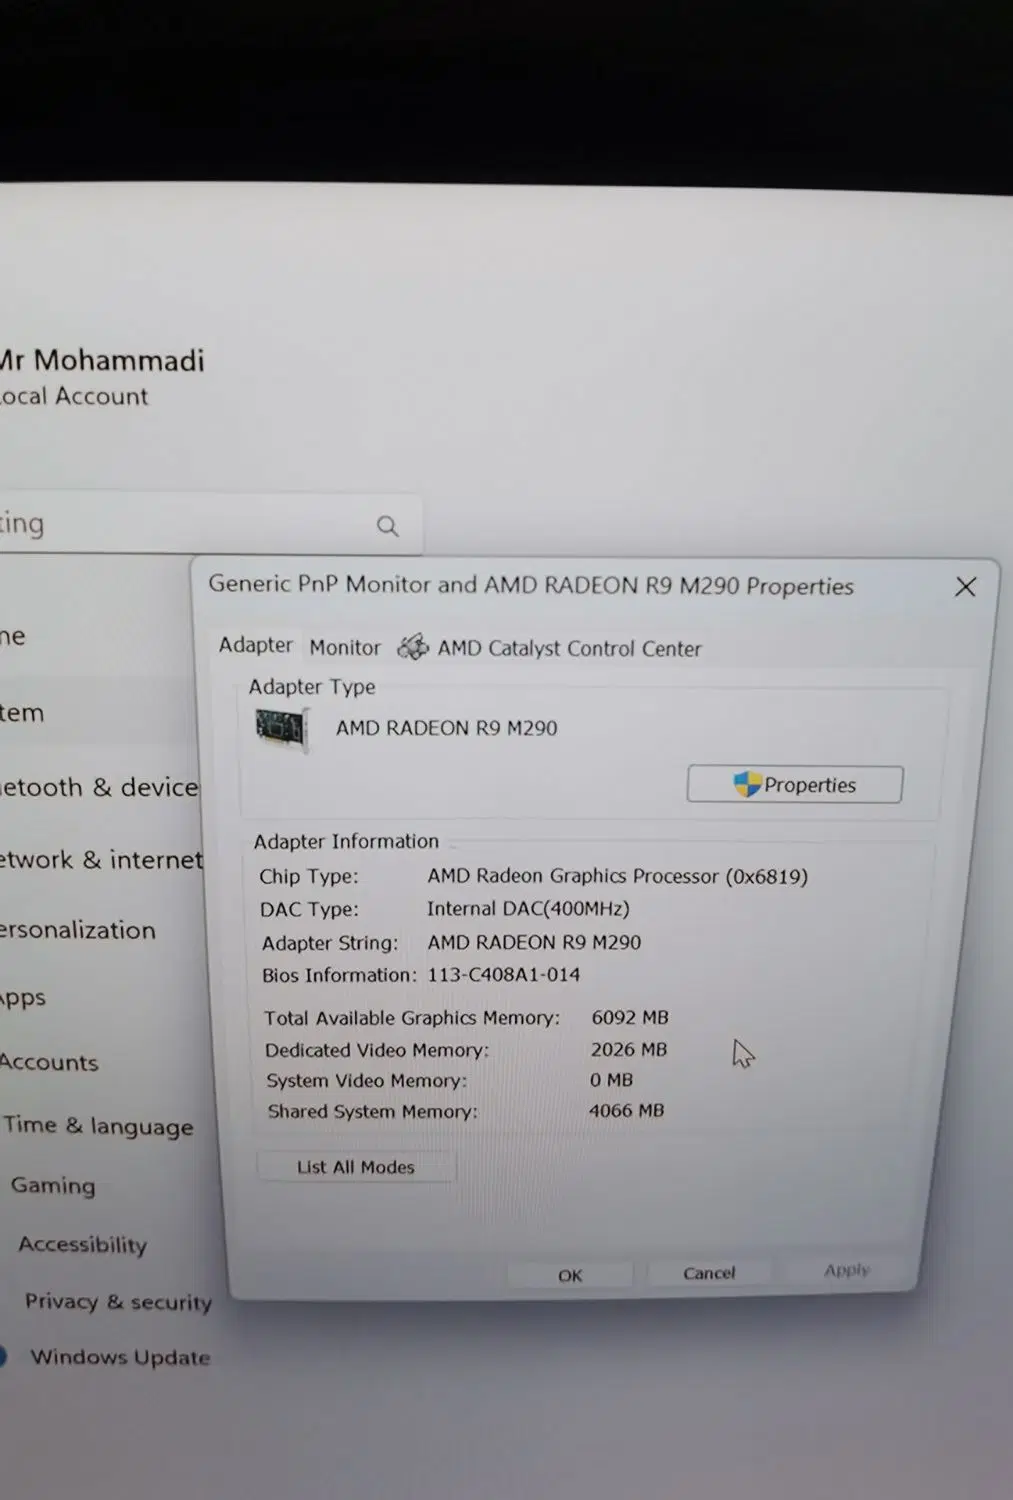Screen dimensions: 1013x1500
Task: Click the Adapter Information heading
Action: (346, 841)
